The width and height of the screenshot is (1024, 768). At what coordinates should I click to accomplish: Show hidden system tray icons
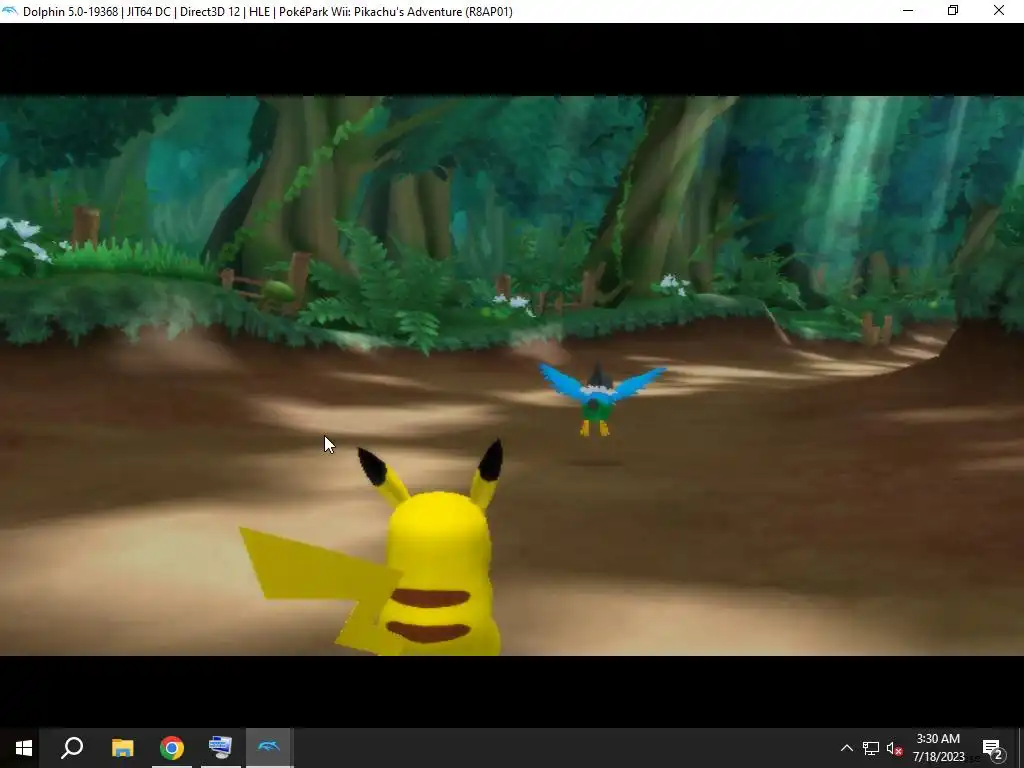[846, 748]
